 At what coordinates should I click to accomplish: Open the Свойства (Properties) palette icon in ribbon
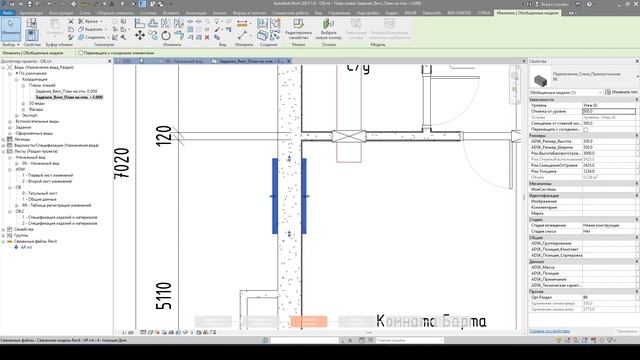pos(31,35)
